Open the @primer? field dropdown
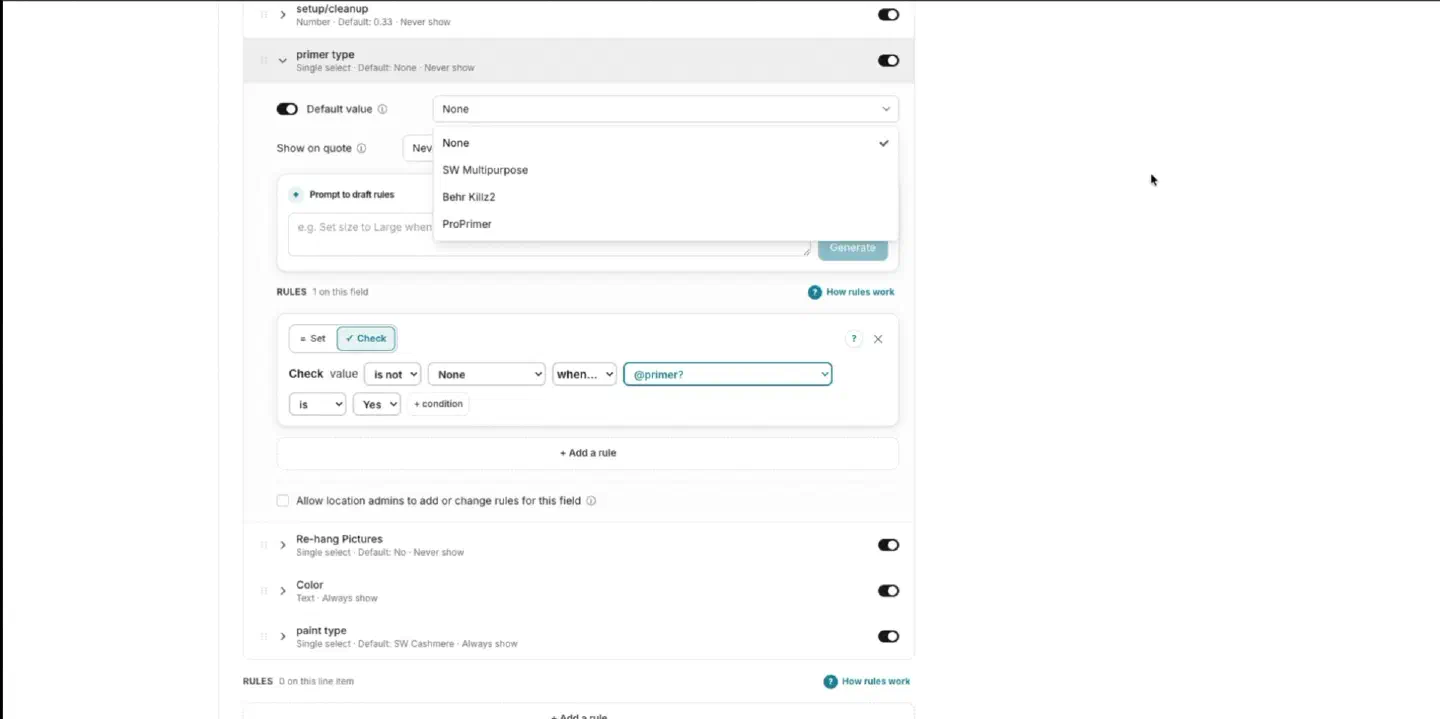The width and height of the screenshot is (1440, 719). tap(728, 374)
